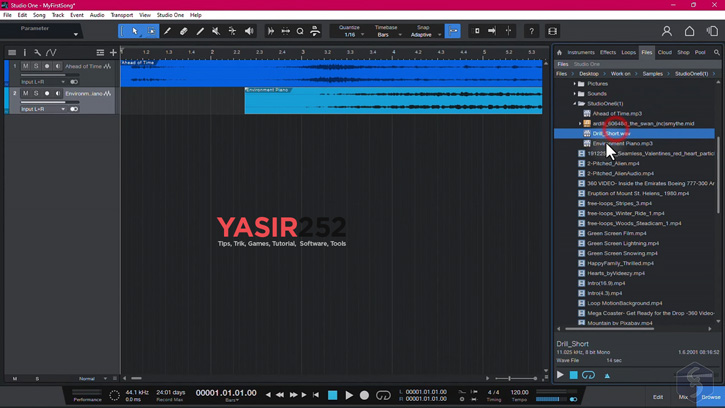Collapse the StudioOne6(1) folder
Viewport: 725px width, 408px height.
(575, 104)
